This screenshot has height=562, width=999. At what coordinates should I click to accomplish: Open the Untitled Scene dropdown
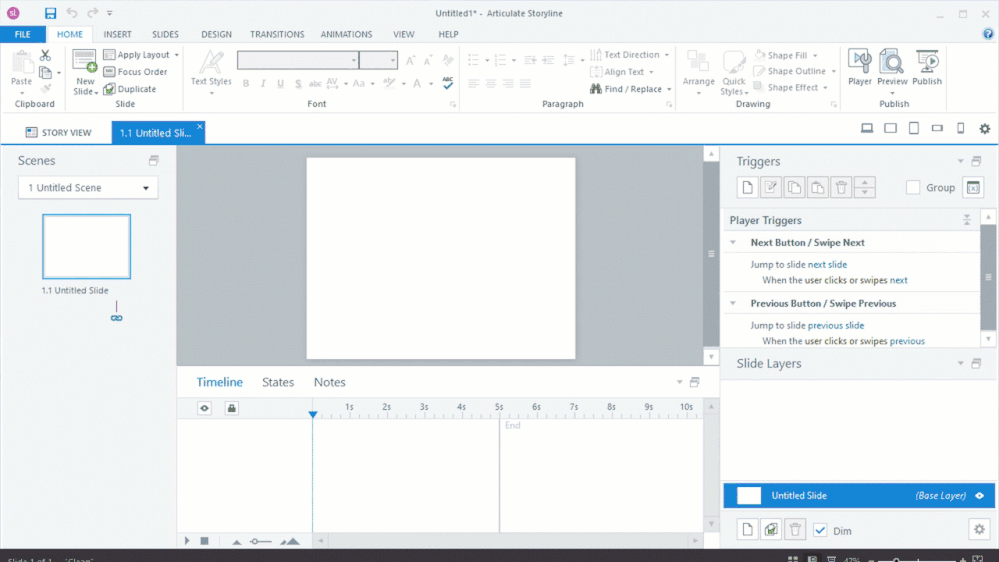88,188
